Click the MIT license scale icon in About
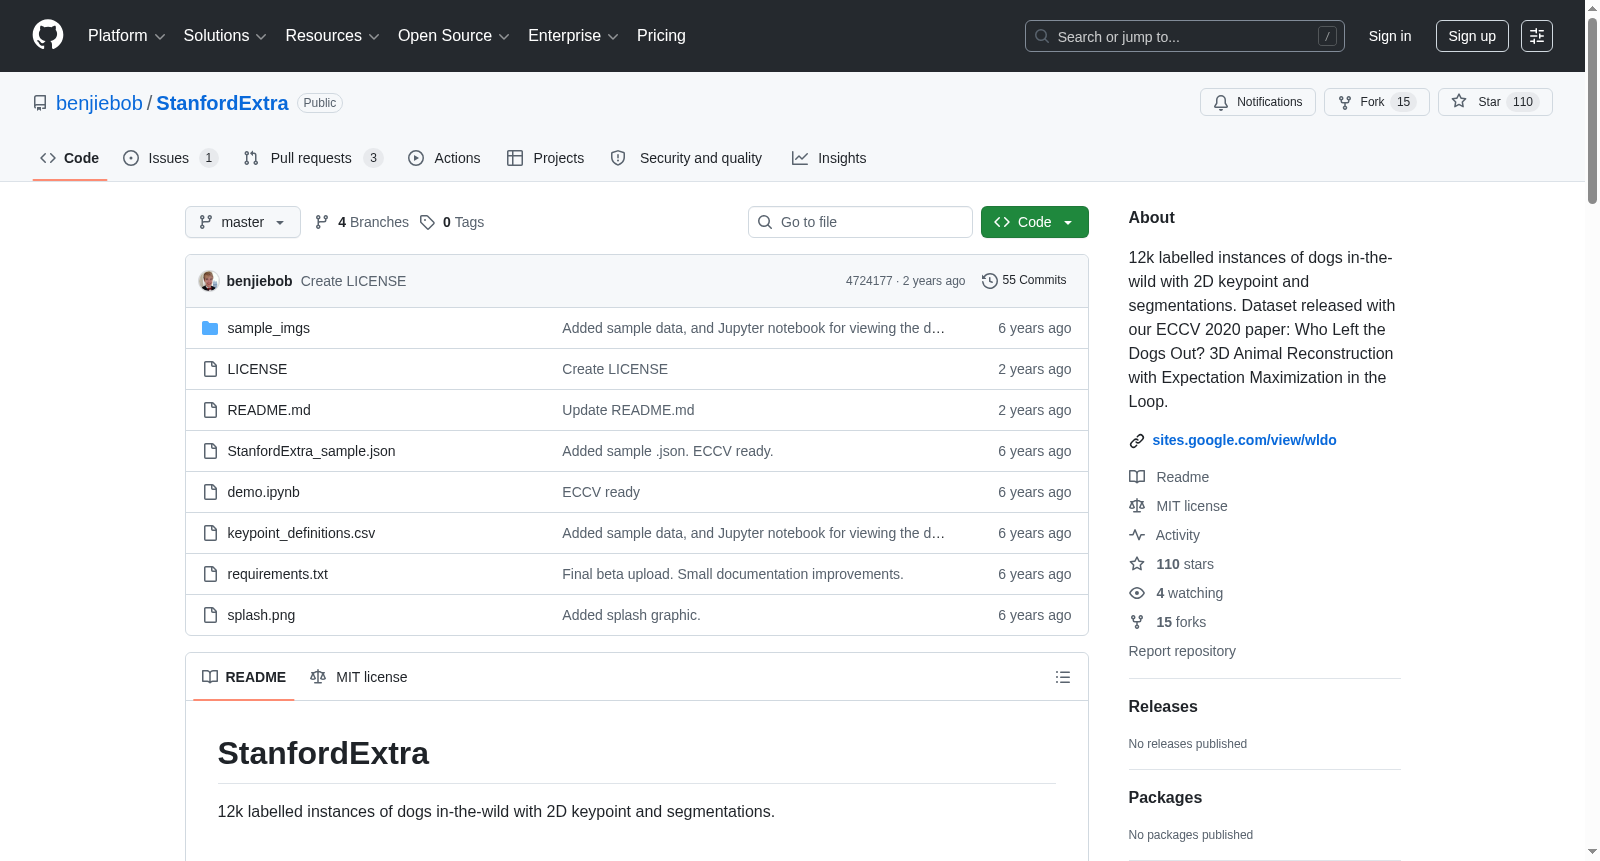Screen dimensions: 1600x861 pos(1137,506)
